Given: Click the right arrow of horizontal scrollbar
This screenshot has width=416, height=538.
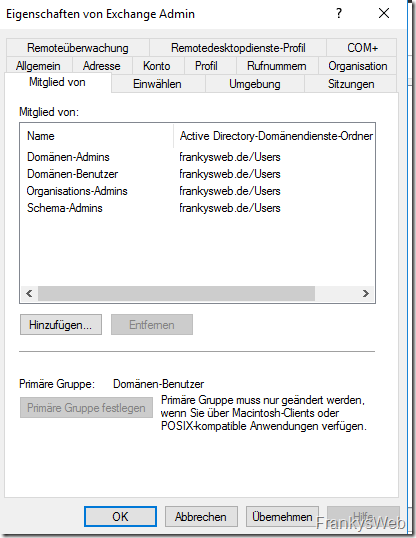Looking at the screenshot, I should (366, 293).
